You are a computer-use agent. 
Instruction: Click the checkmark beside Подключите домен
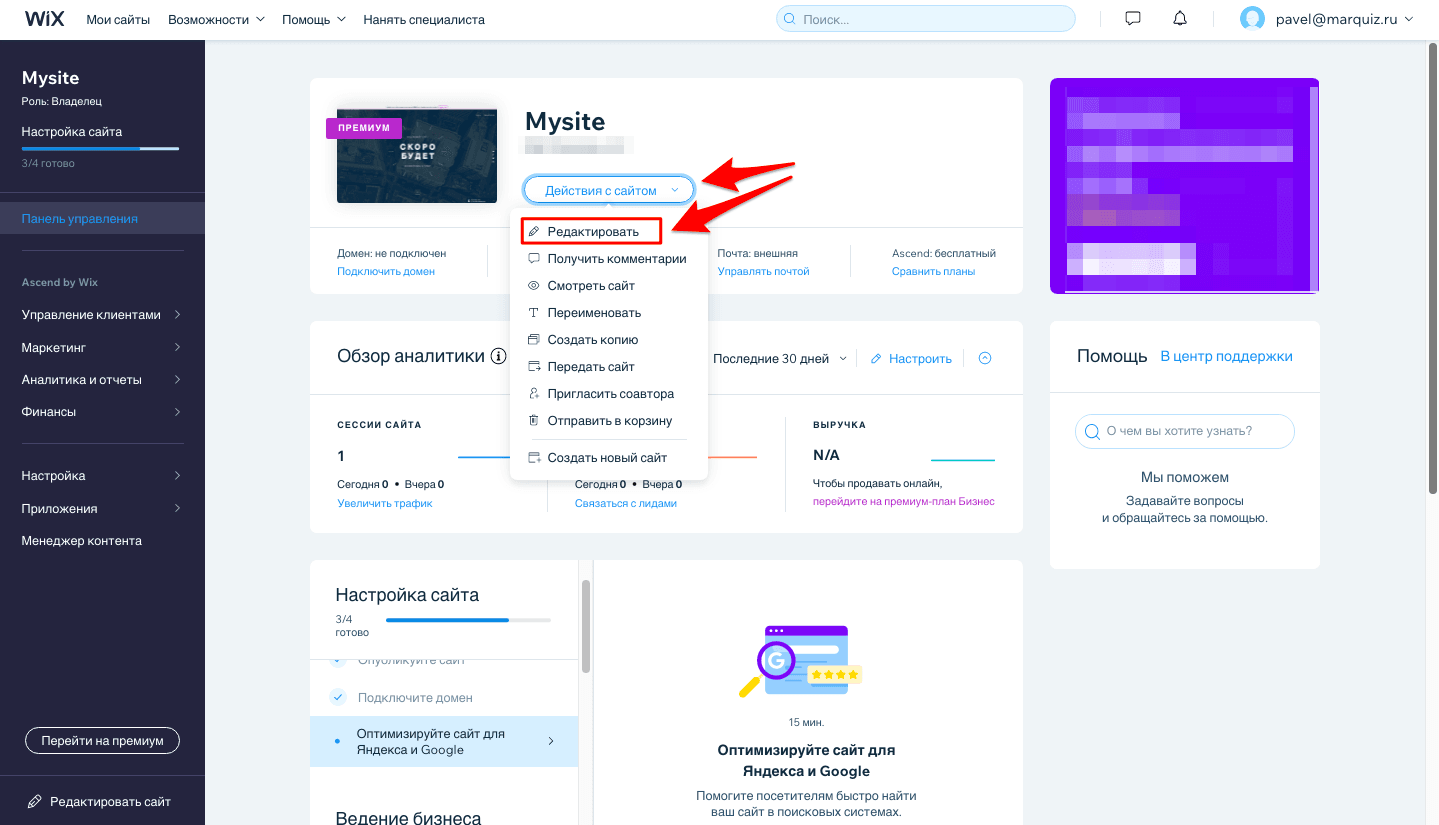coord(338,697)
